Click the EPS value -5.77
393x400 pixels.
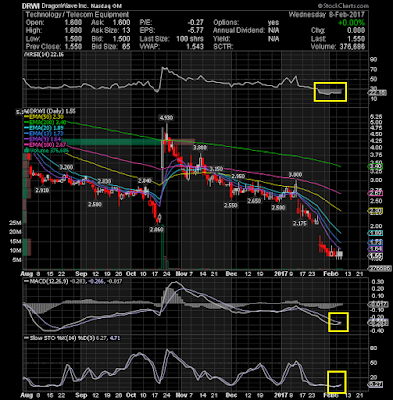coord(196,30)
